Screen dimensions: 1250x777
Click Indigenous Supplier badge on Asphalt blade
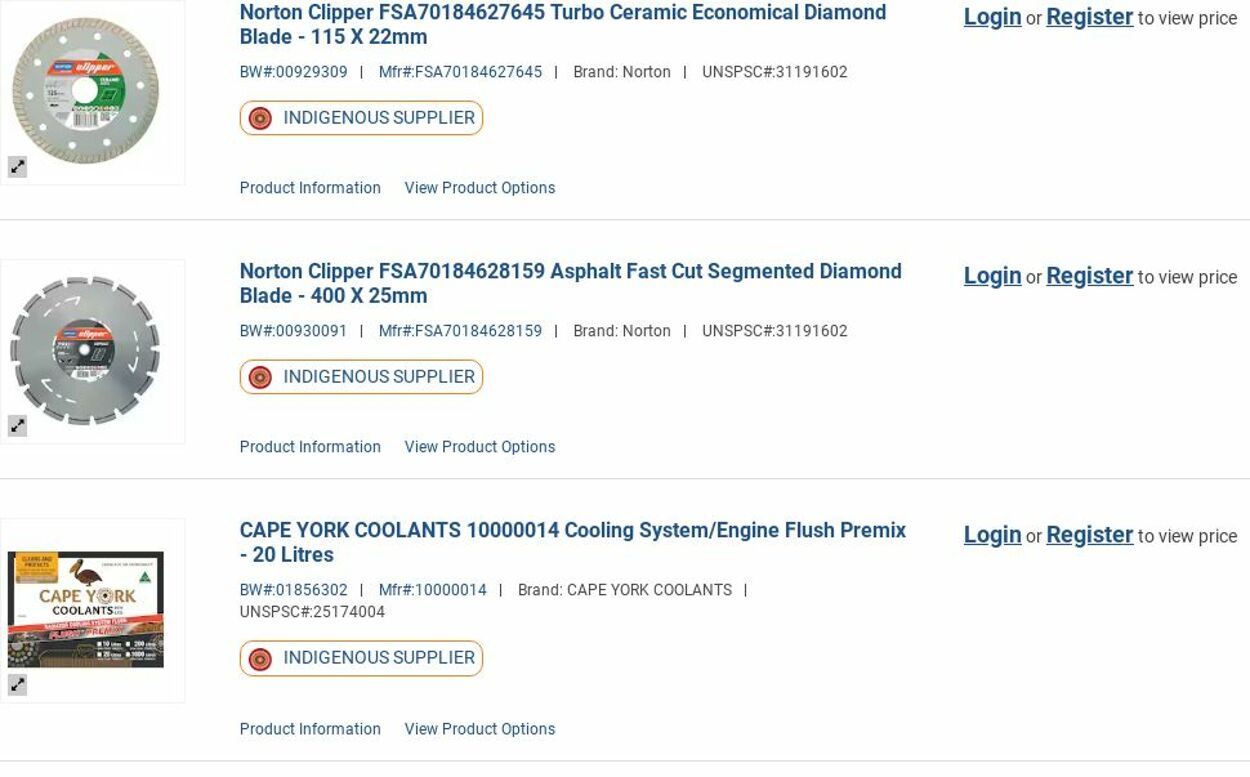point(361,377)
